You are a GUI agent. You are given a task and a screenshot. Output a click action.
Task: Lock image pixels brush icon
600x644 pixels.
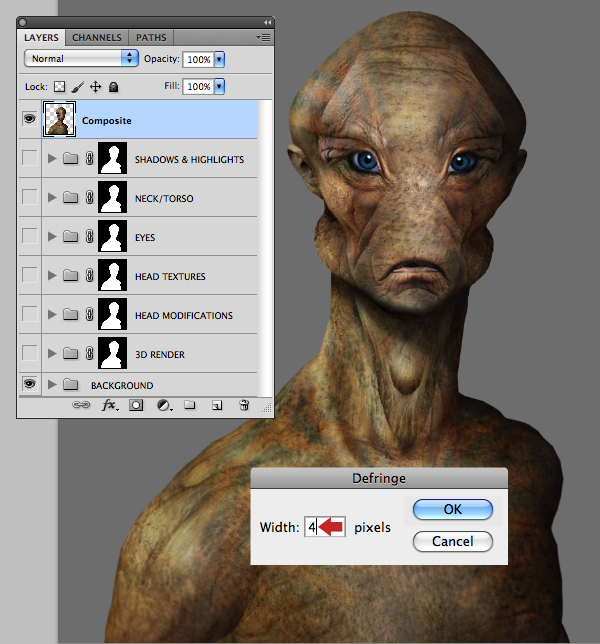pyautogui.click(x=78, y=87)
